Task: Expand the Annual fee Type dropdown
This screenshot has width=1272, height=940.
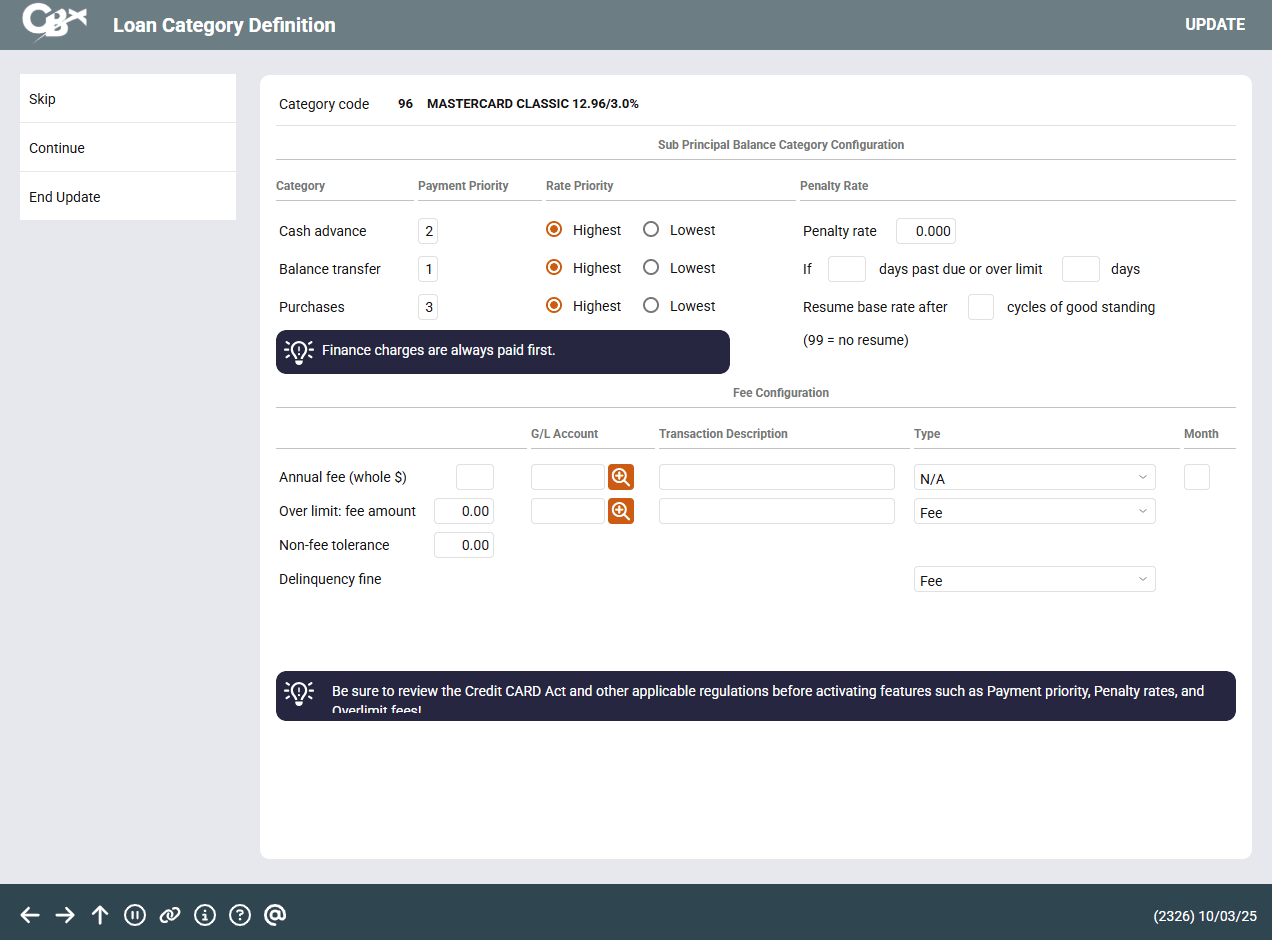Action: [1034, 478]
